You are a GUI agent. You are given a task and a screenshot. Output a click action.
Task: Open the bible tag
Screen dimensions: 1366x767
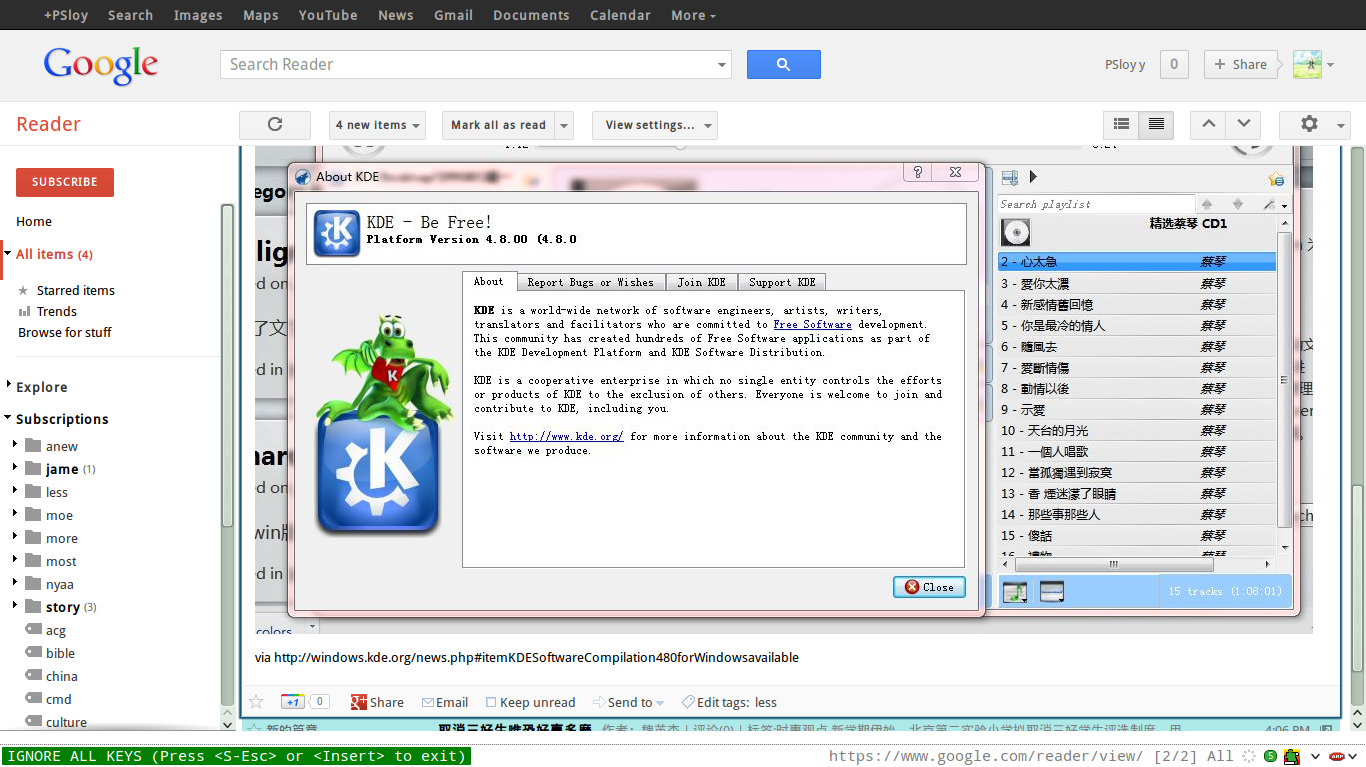(60, 653)
